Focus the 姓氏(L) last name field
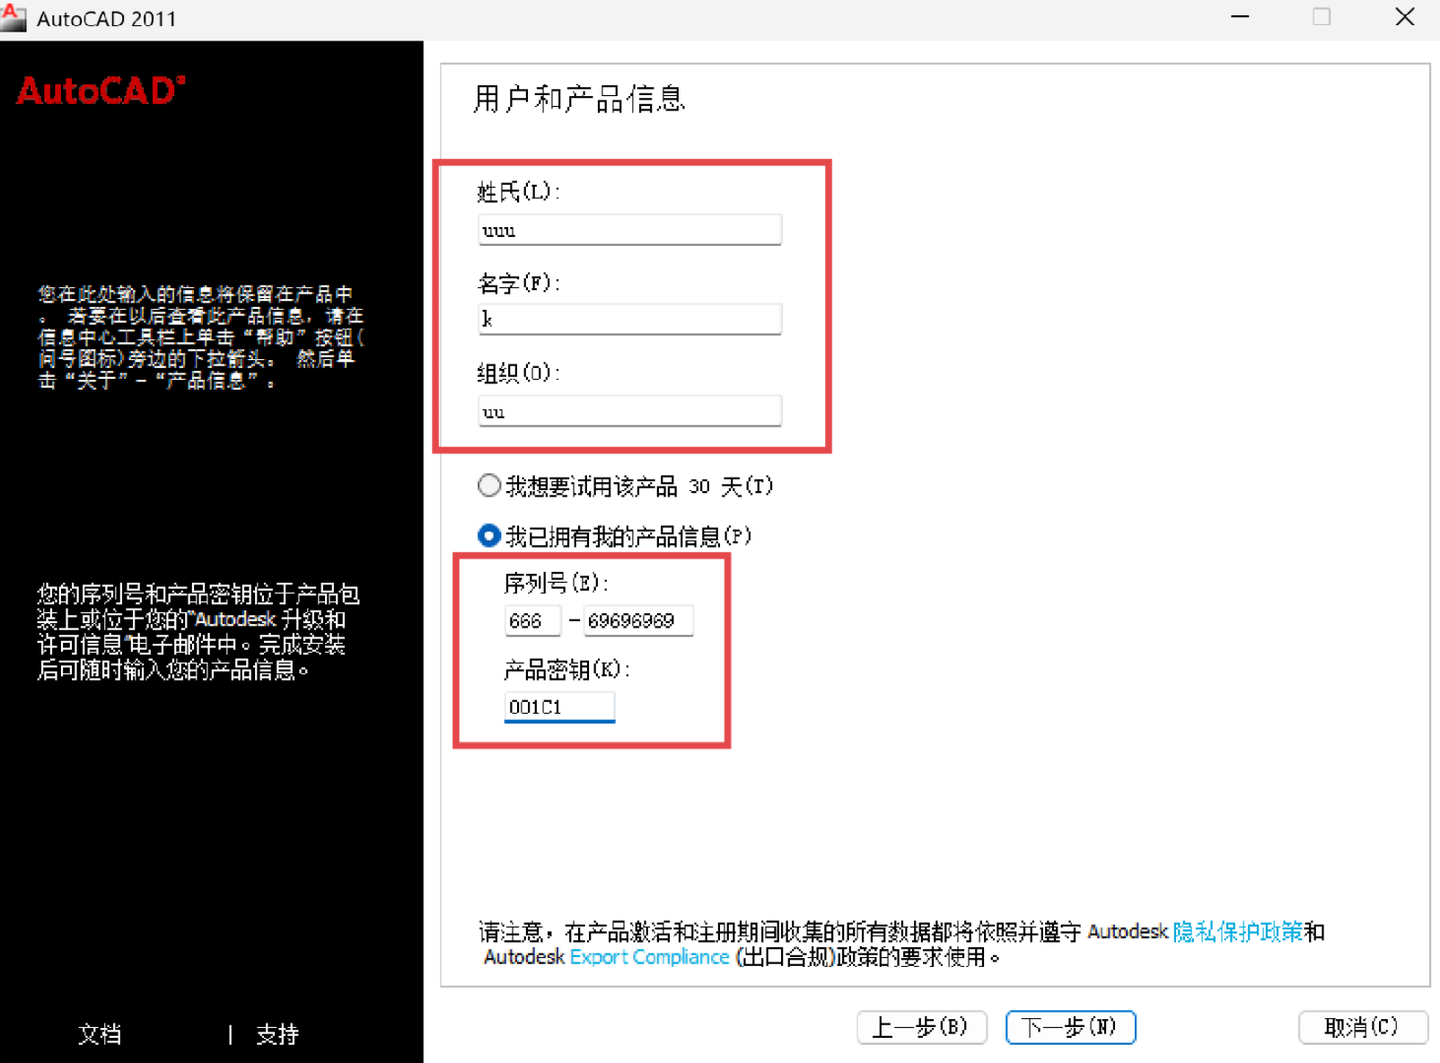The image size is (1440, 1063). coord(630,230)
